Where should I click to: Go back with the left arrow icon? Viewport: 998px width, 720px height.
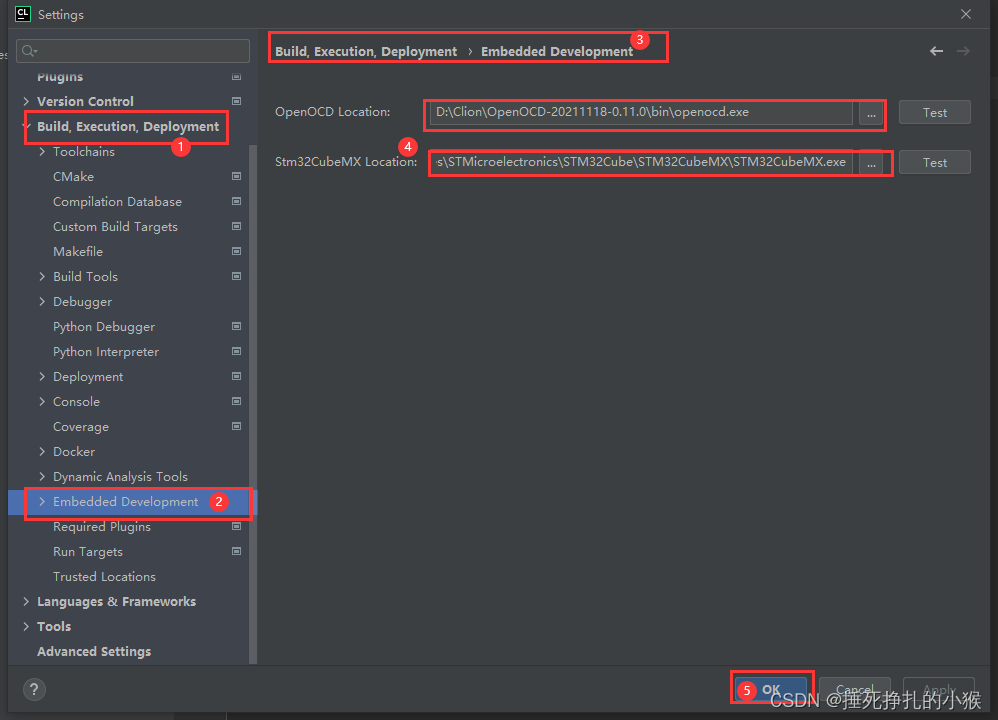[x=936, y=51]
